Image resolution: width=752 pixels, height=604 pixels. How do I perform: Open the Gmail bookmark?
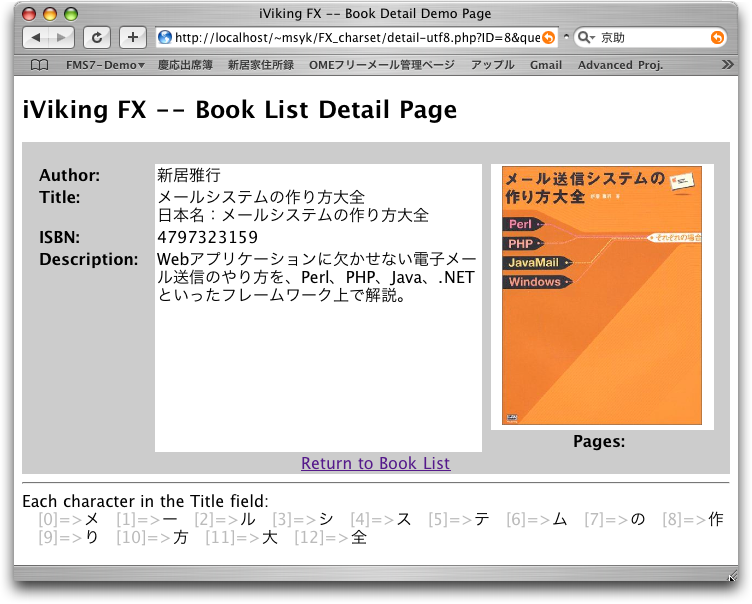point(545,65)
